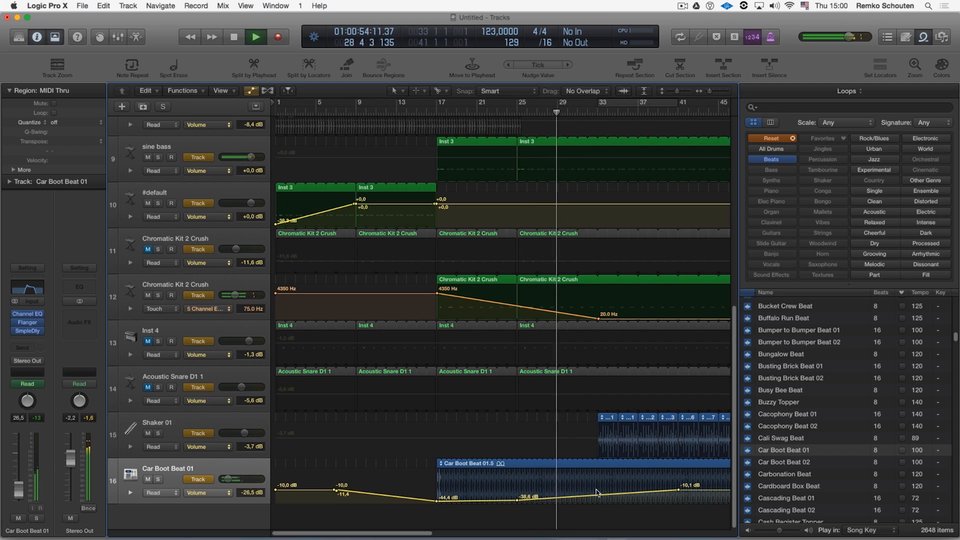Open the File menu
This screenshot has width=960, height=540.
pos(82,6)
